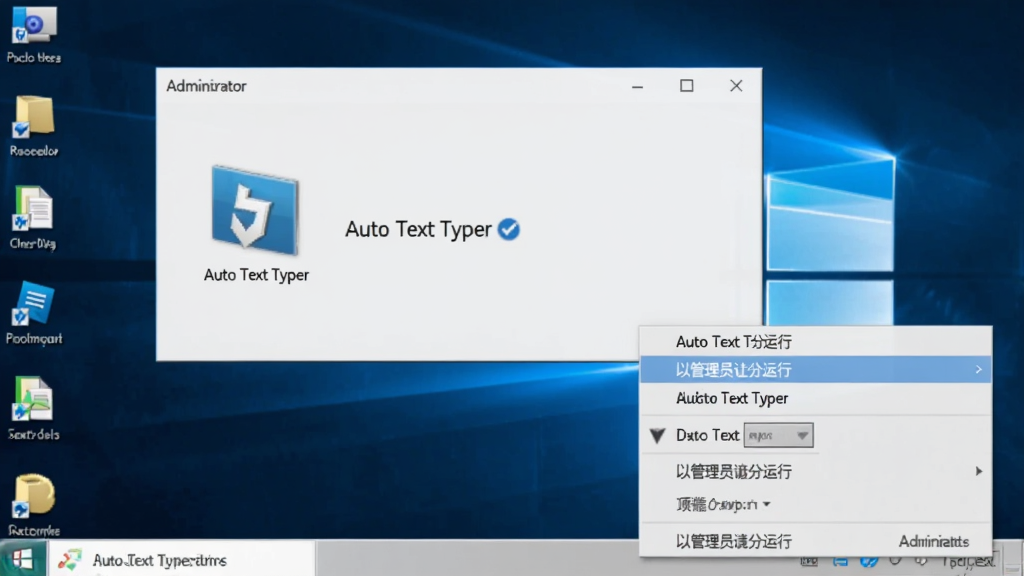Screen dimensions: 1024x576
Task: Open the dropdown next to Dato Text
Action: tap(778, 435)
